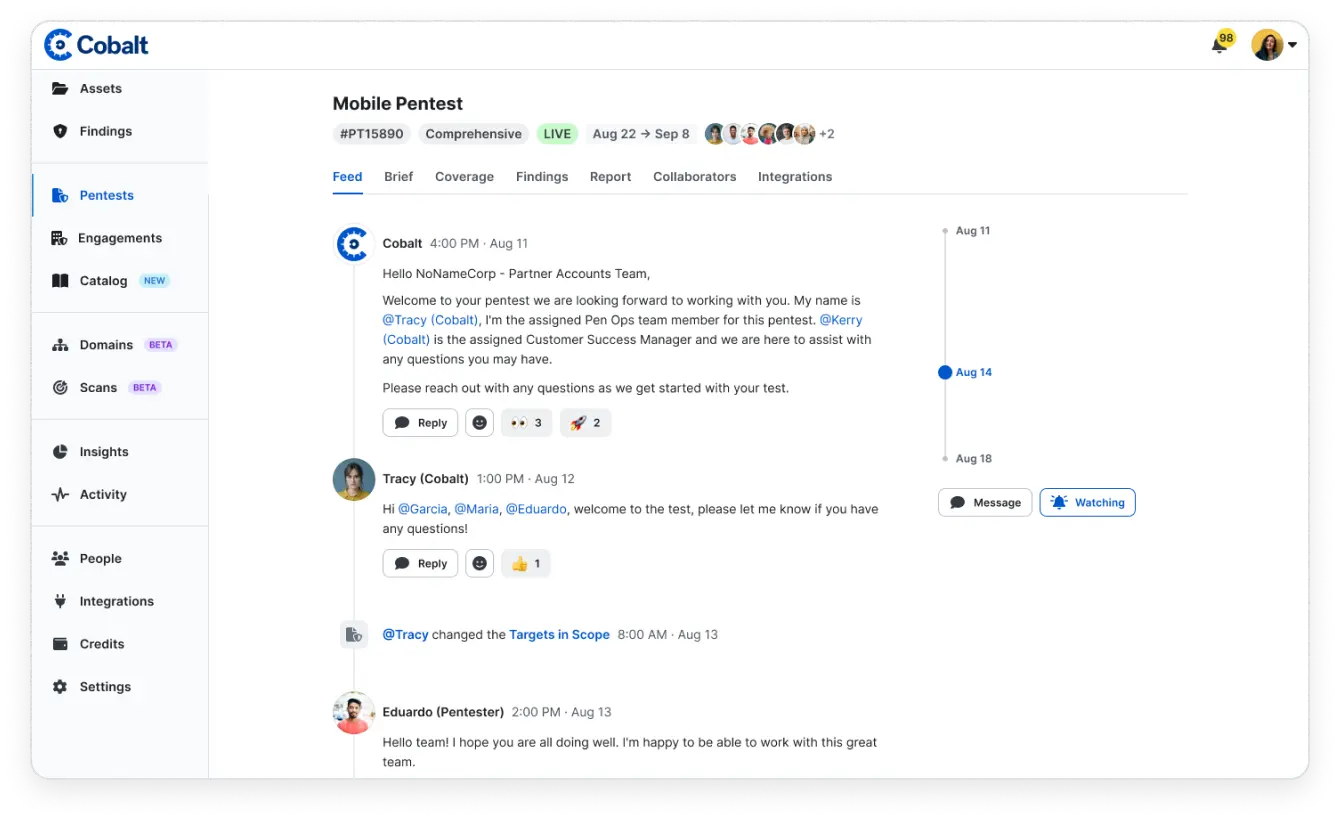The height and width of the screenshot is (820, 1340).
Task: Show the +2 additional collaborators
Action: coord(827,134)
